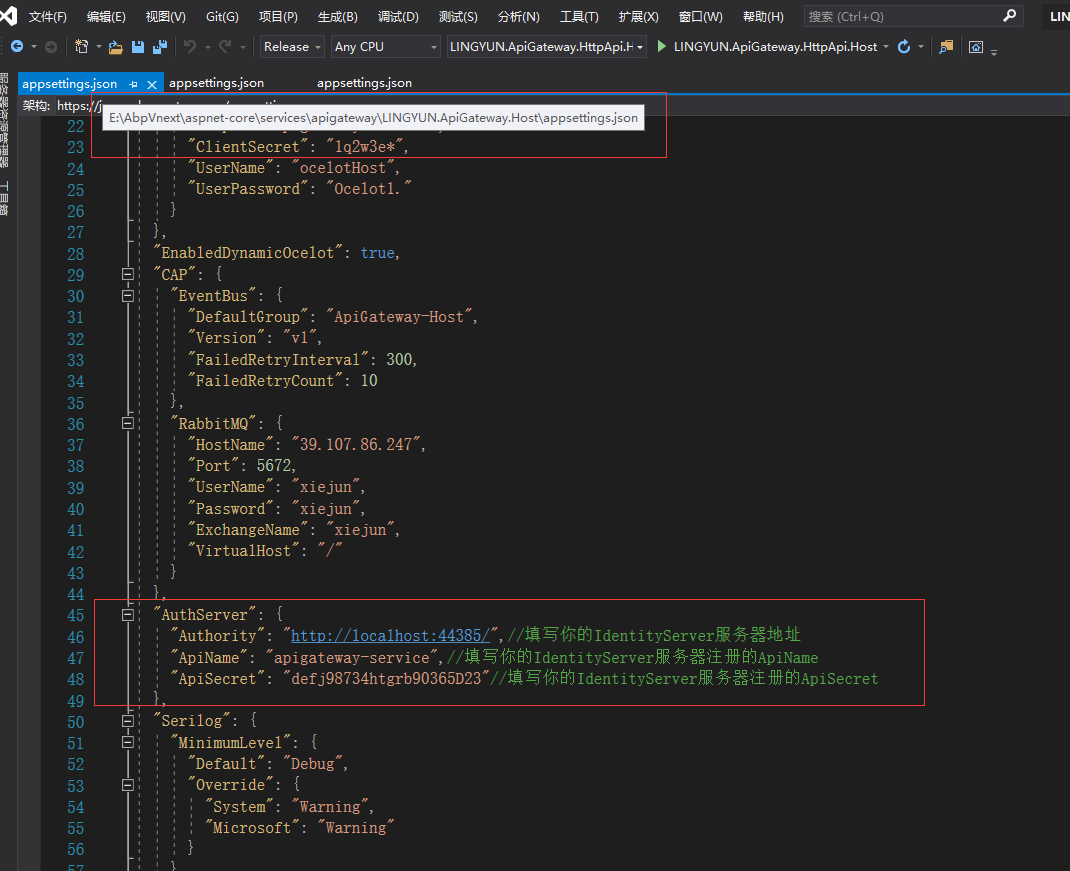1070x871 pixels.
Task: Collapse the Serilog section
Action: [x=128, y=721]
